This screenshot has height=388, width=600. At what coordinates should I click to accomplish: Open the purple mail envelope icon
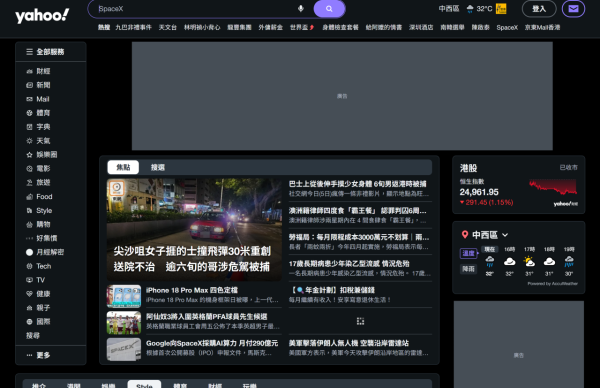click(x=573, y=9)
